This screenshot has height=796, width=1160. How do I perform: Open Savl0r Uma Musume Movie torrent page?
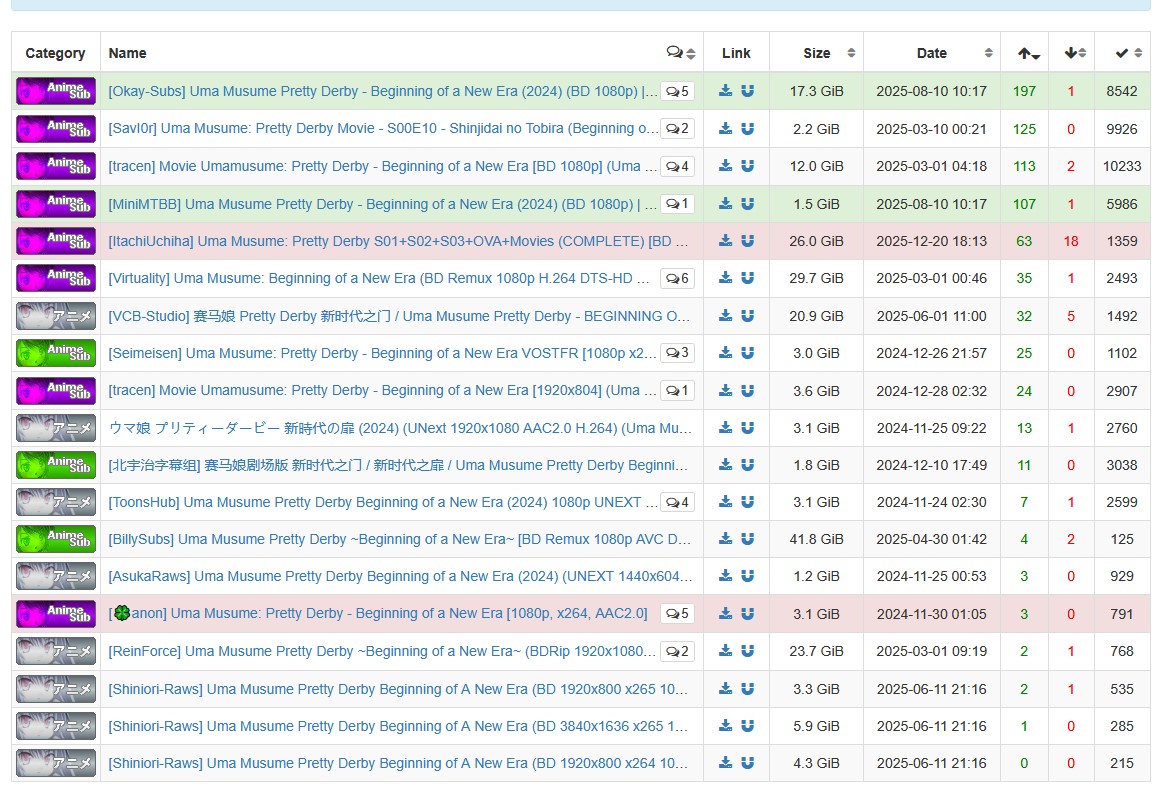click(x=383, y=129)
